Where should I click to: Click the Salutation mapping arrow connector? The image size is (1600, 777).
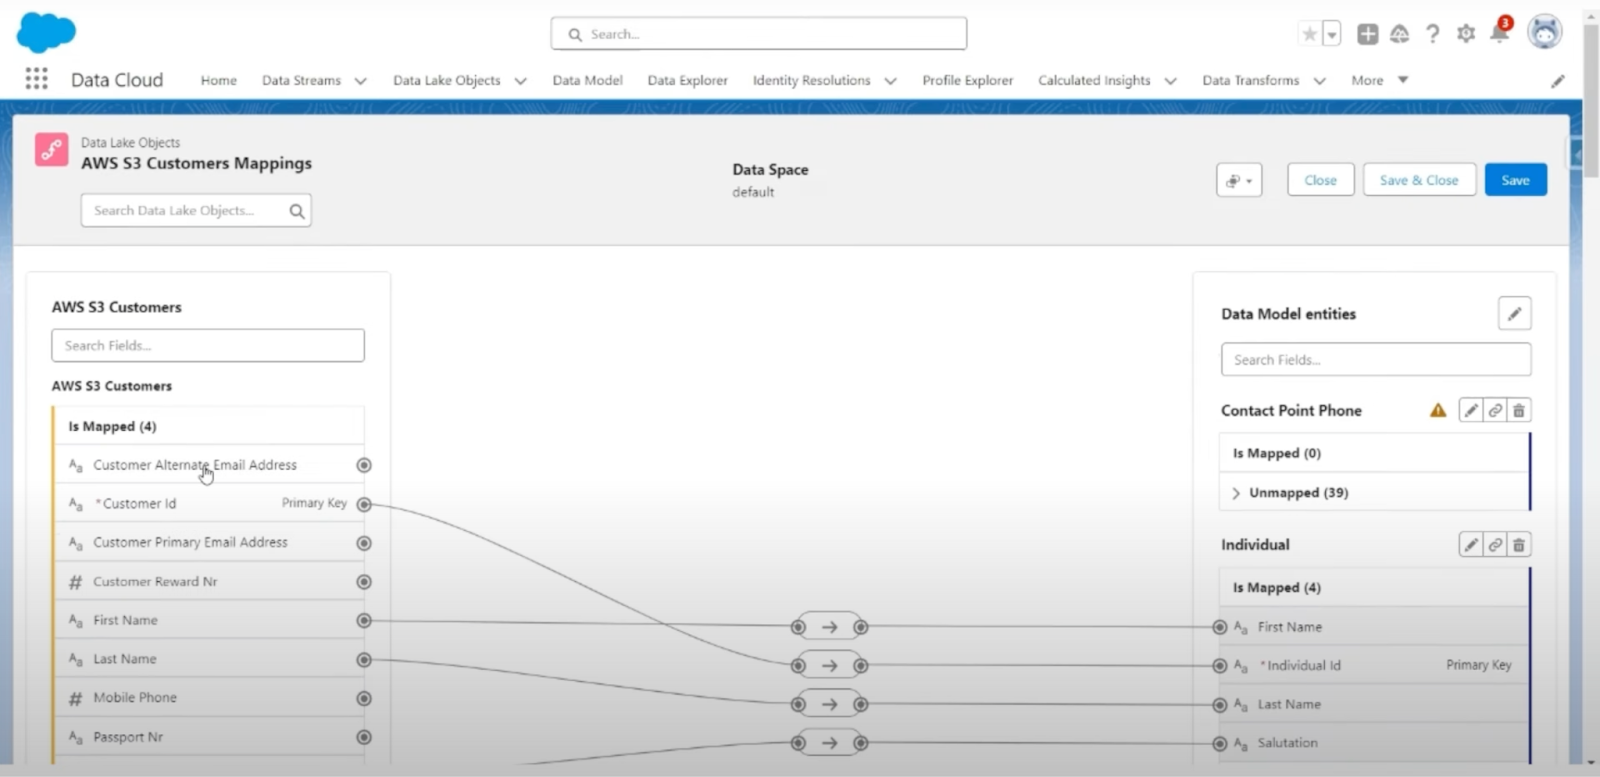click(829, 743)
